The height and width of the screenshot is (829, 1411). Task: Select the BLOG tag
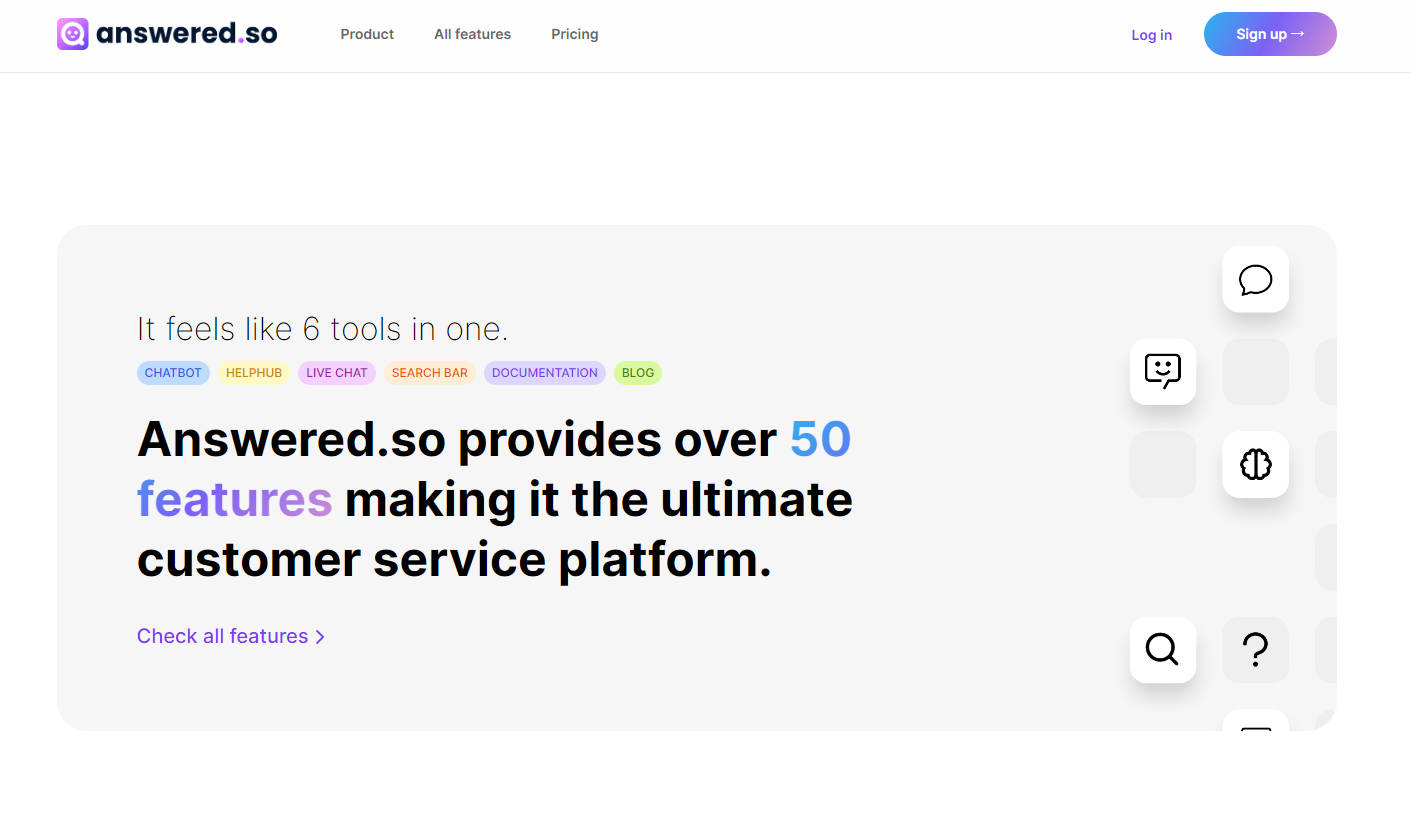coord(638,373)
